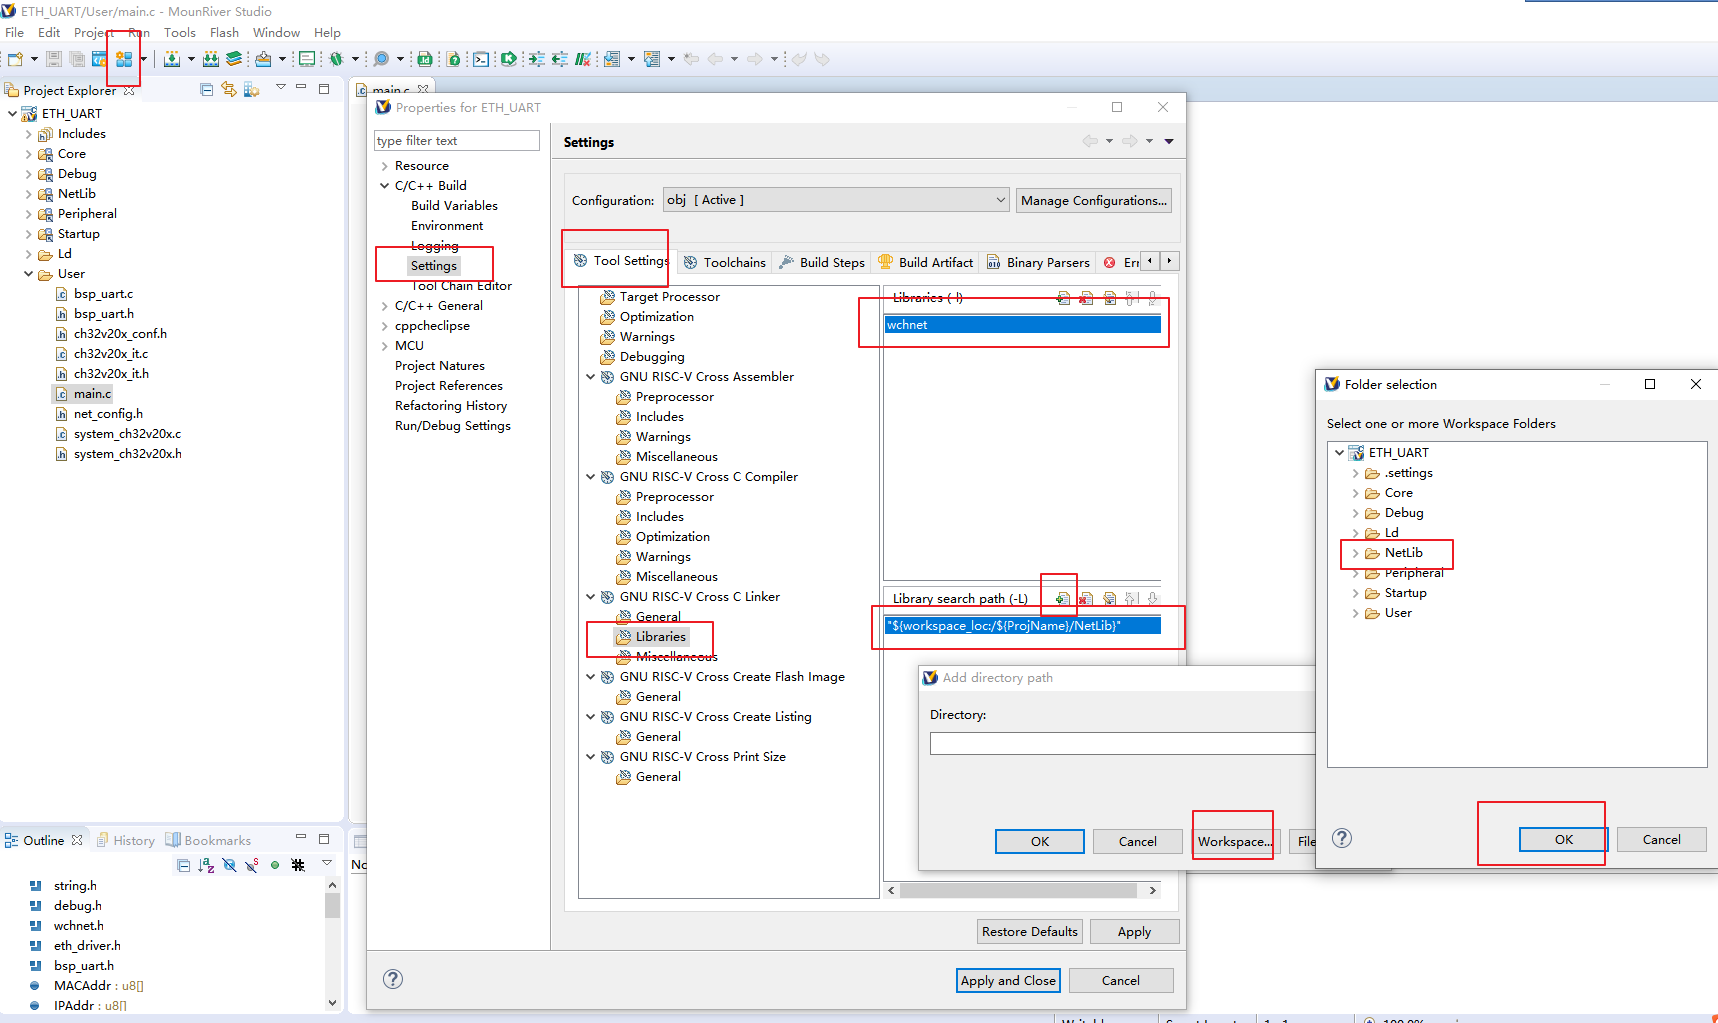Click Delete icon in Libraries (-l) list
The image size is (1718, 1023).
1086,298
